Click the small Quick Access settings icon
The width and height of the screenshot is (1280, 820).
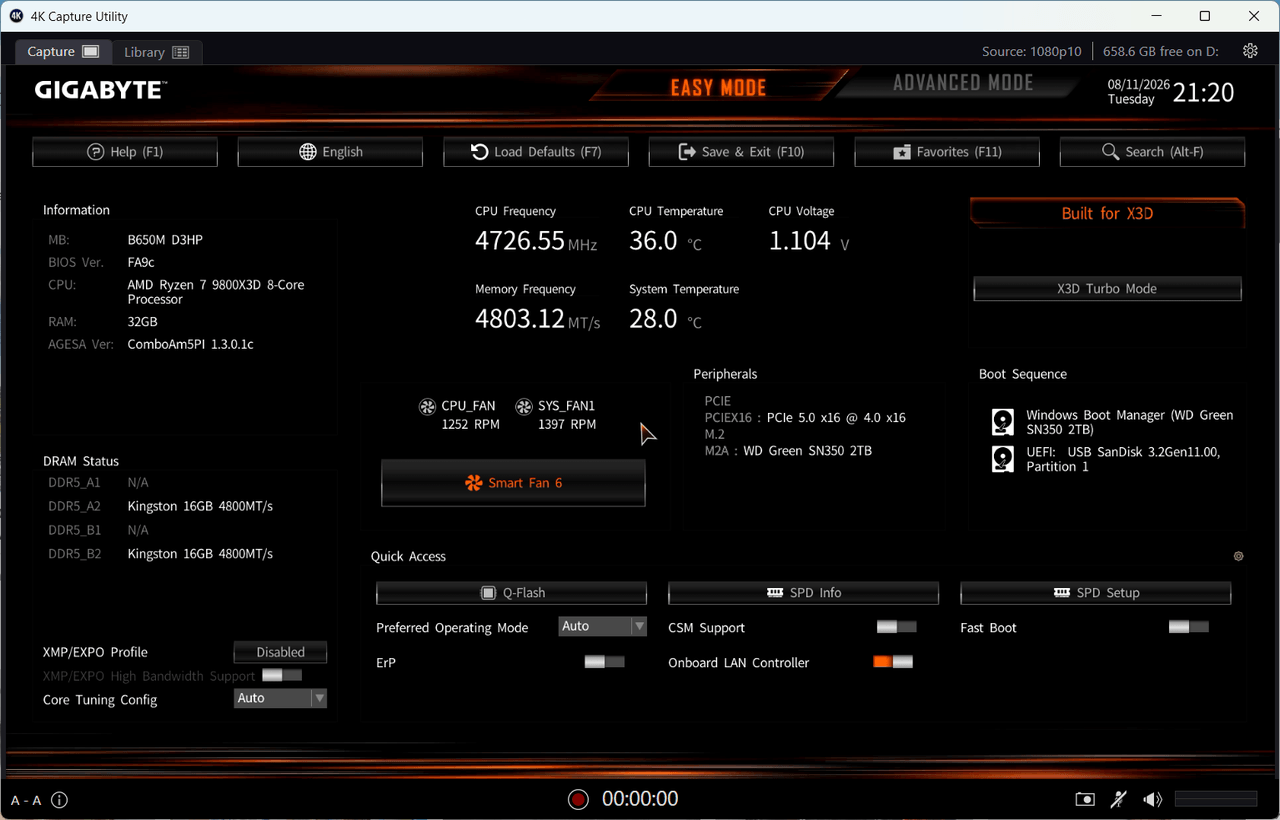point(1238,556)
